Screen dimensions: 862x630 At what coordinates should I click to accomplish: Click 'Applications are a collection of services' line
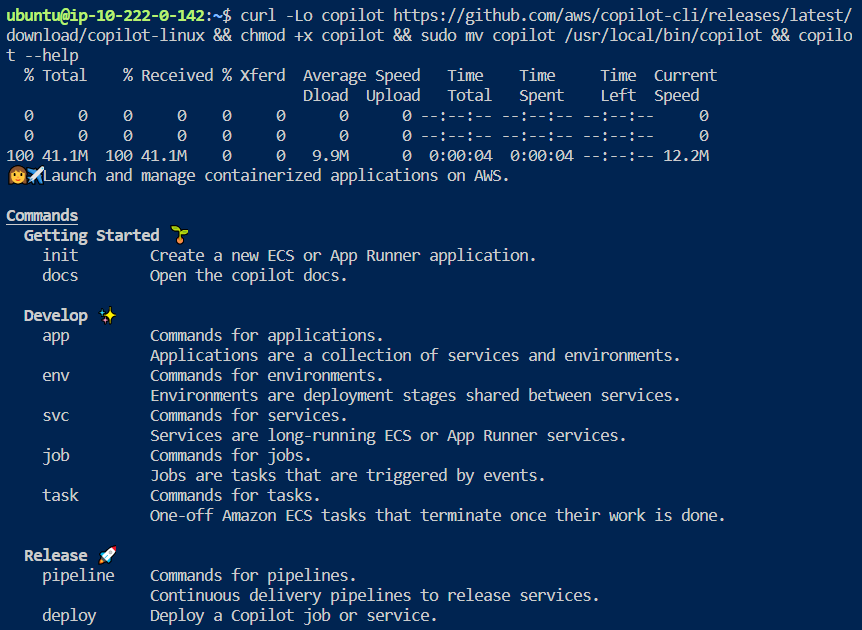pos(416,356)
